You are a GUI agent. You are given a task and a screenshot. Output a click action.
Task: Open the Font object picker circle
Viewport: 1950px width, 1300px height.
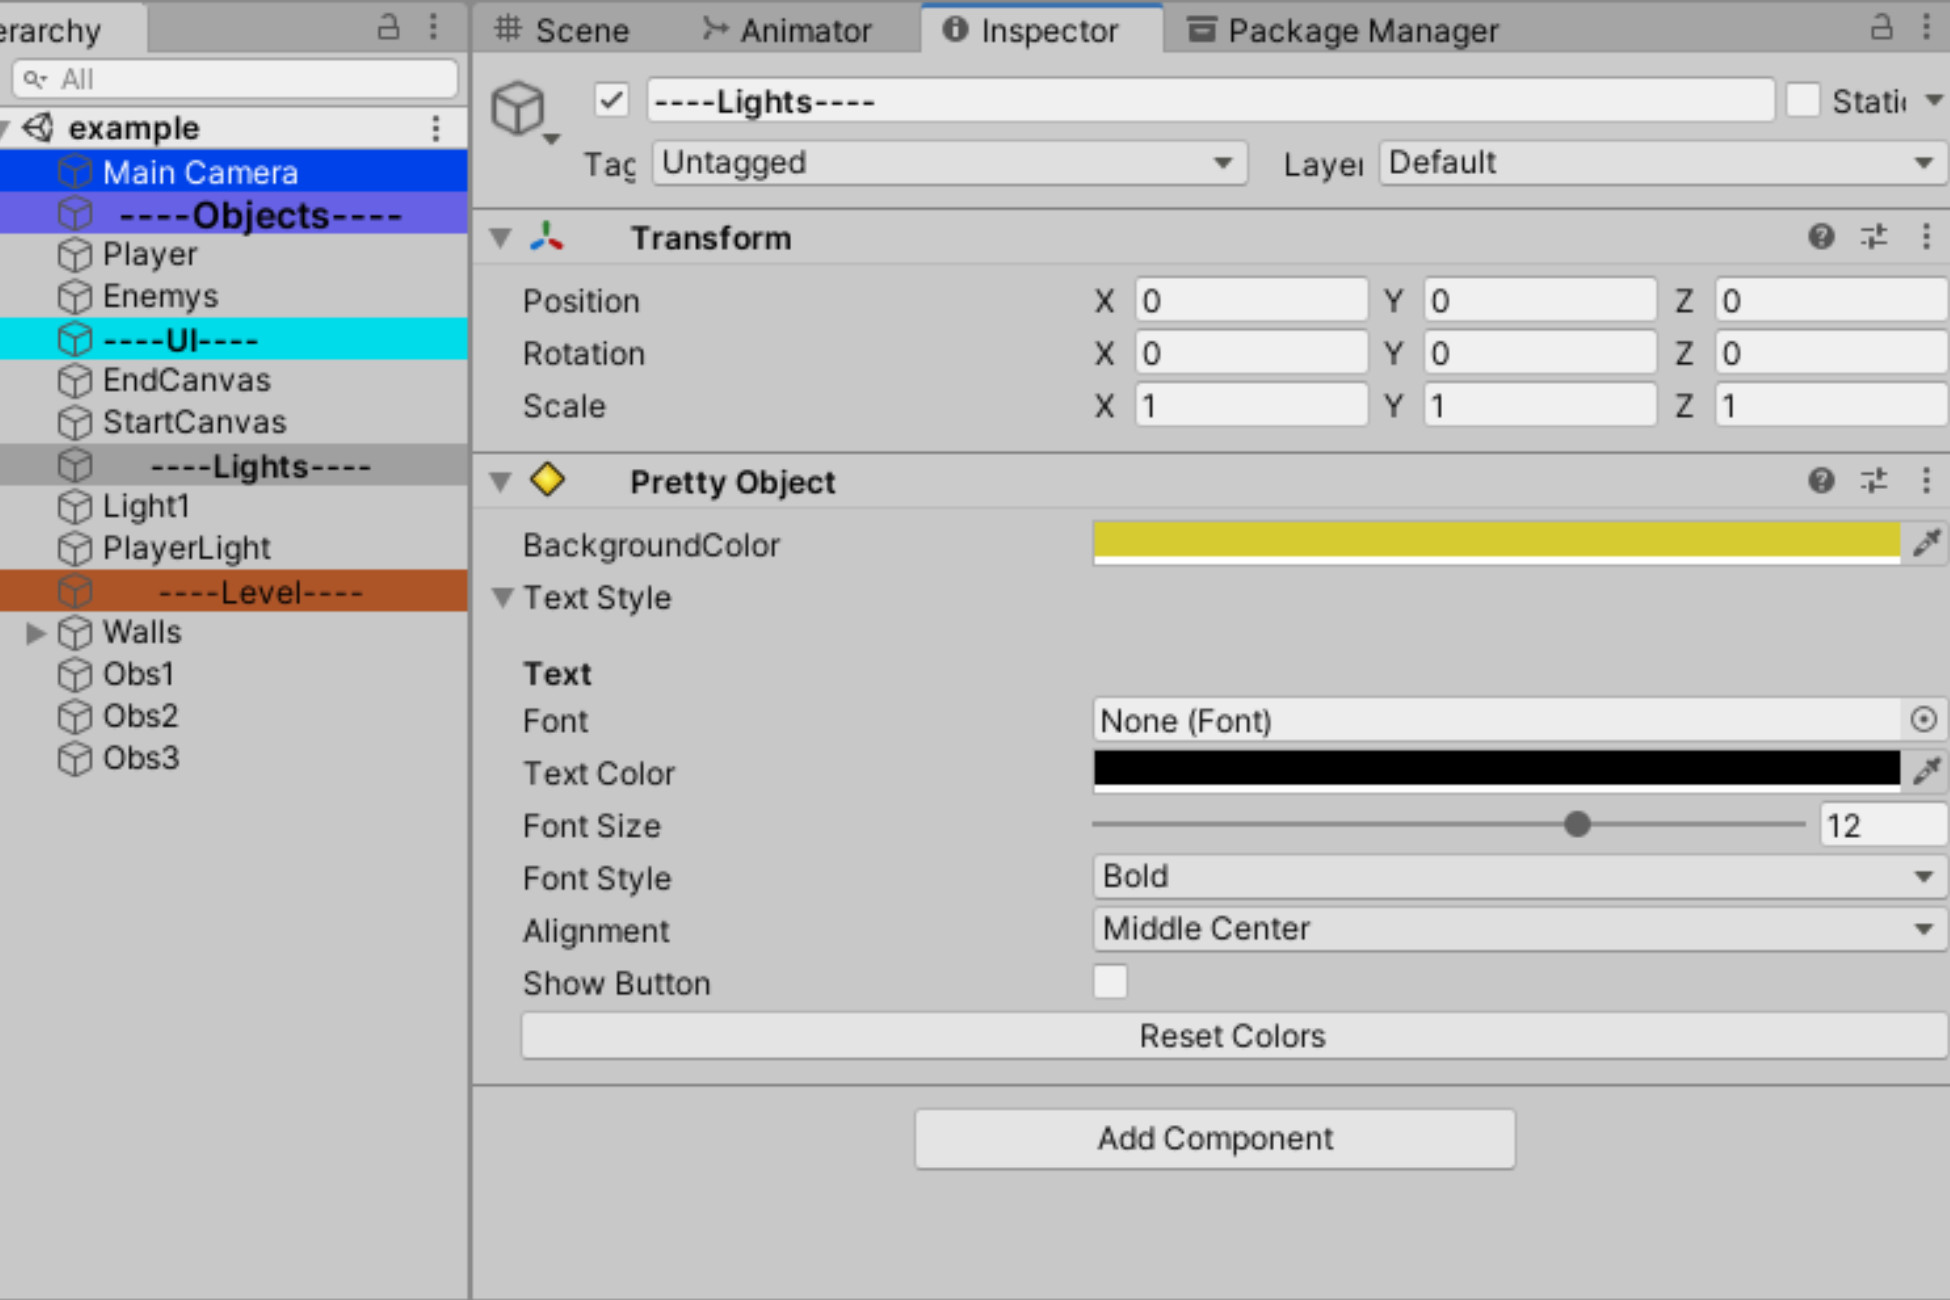[1922, 719]
